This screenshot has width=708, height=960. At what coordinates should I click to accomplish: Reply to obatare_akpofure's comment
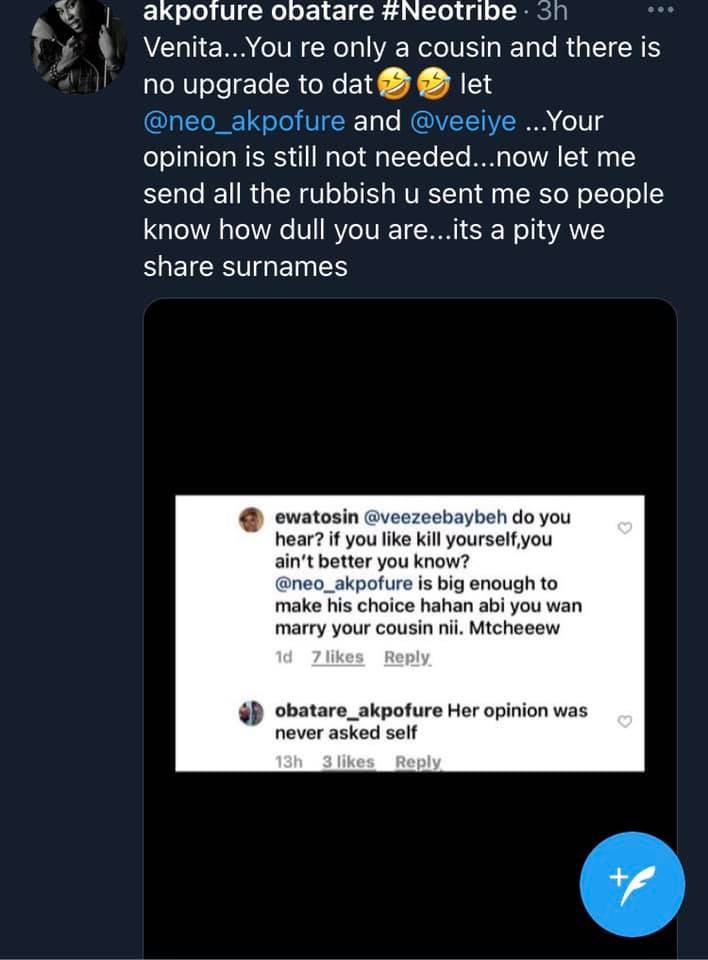click(x=418, y=762)
